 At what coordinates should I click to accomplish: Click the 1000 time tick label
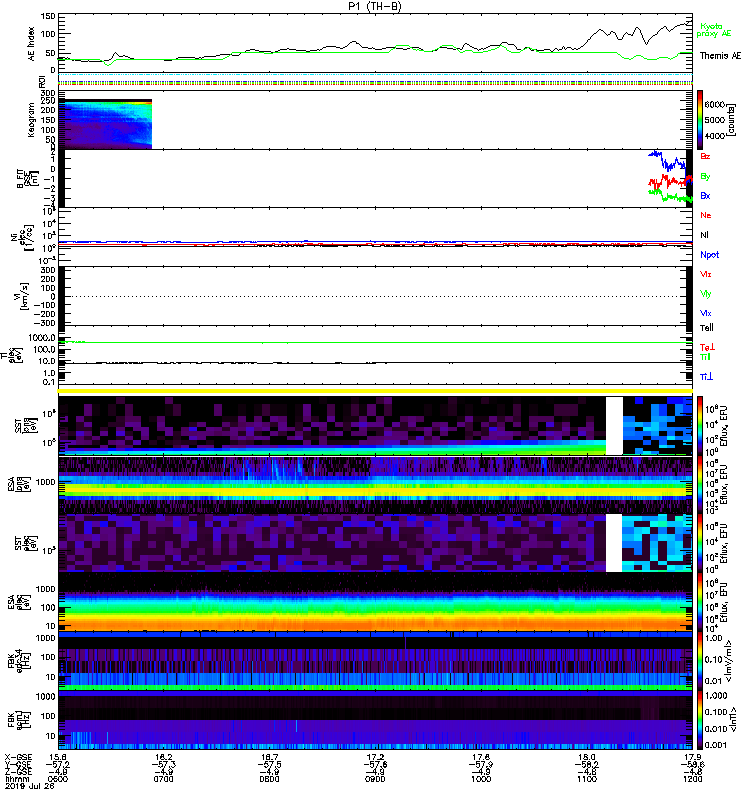481,779
